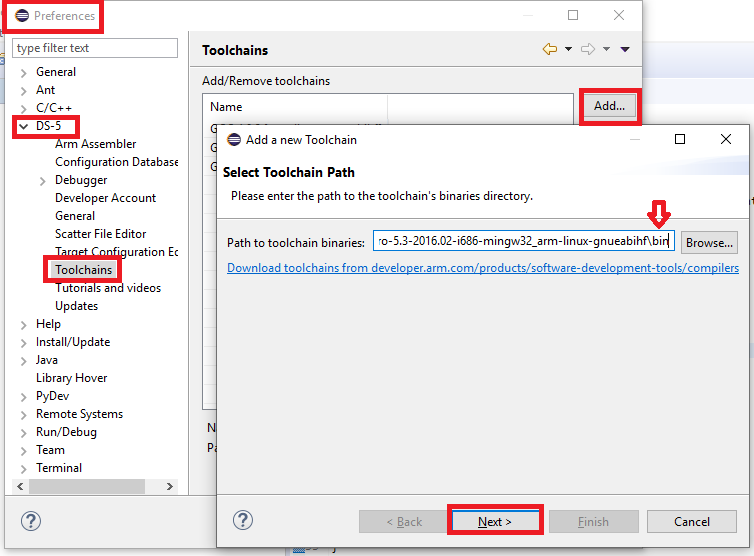Expand the Team preferences node
Viewport: 754px width, 556px height.
click(x=24, y=451)
